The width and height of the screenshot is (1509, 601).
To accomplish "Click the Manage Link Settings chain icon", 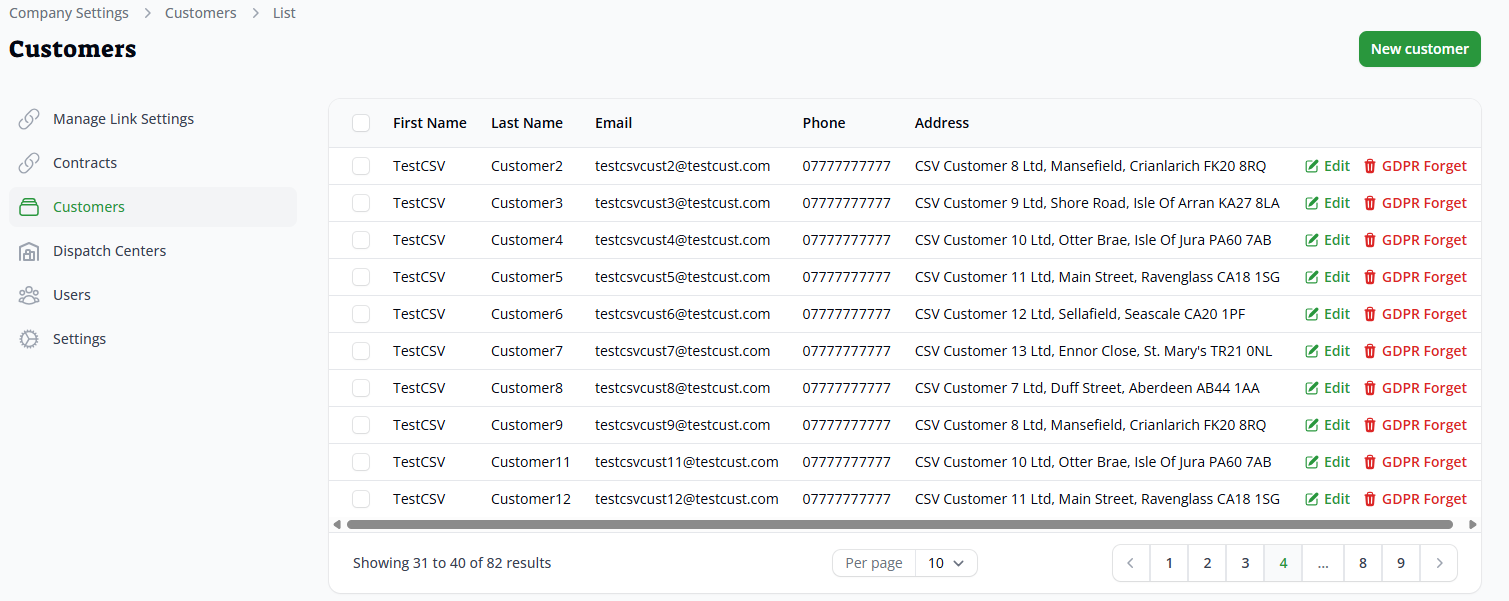I will (30, 119).
